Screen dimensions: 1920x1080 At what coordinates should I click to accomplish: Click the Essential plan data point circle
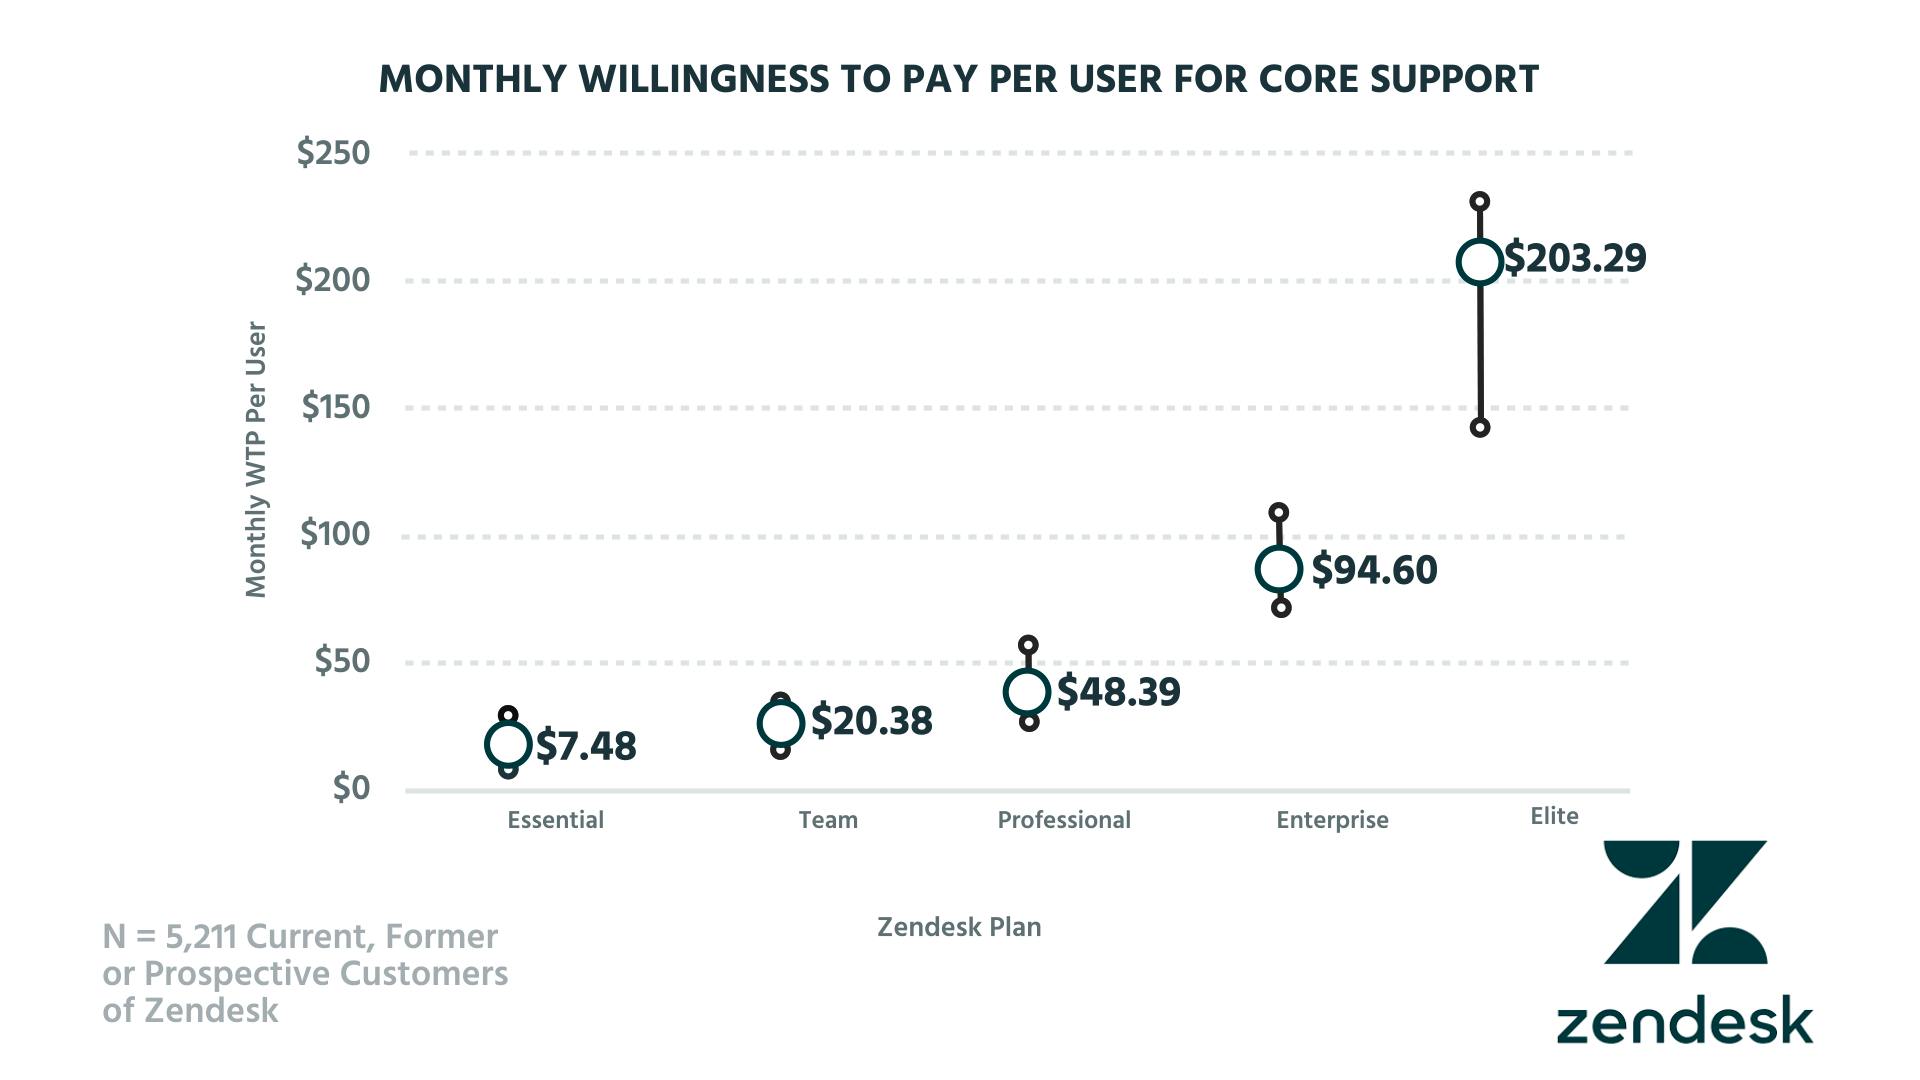[x=508, y=744]
